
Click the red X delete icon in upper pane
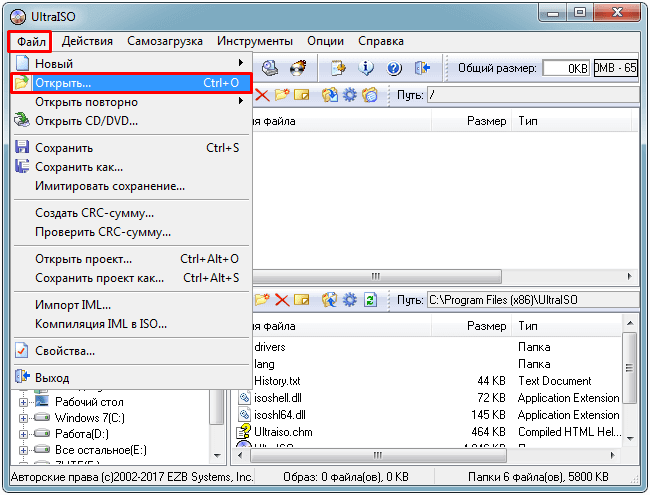262,95
